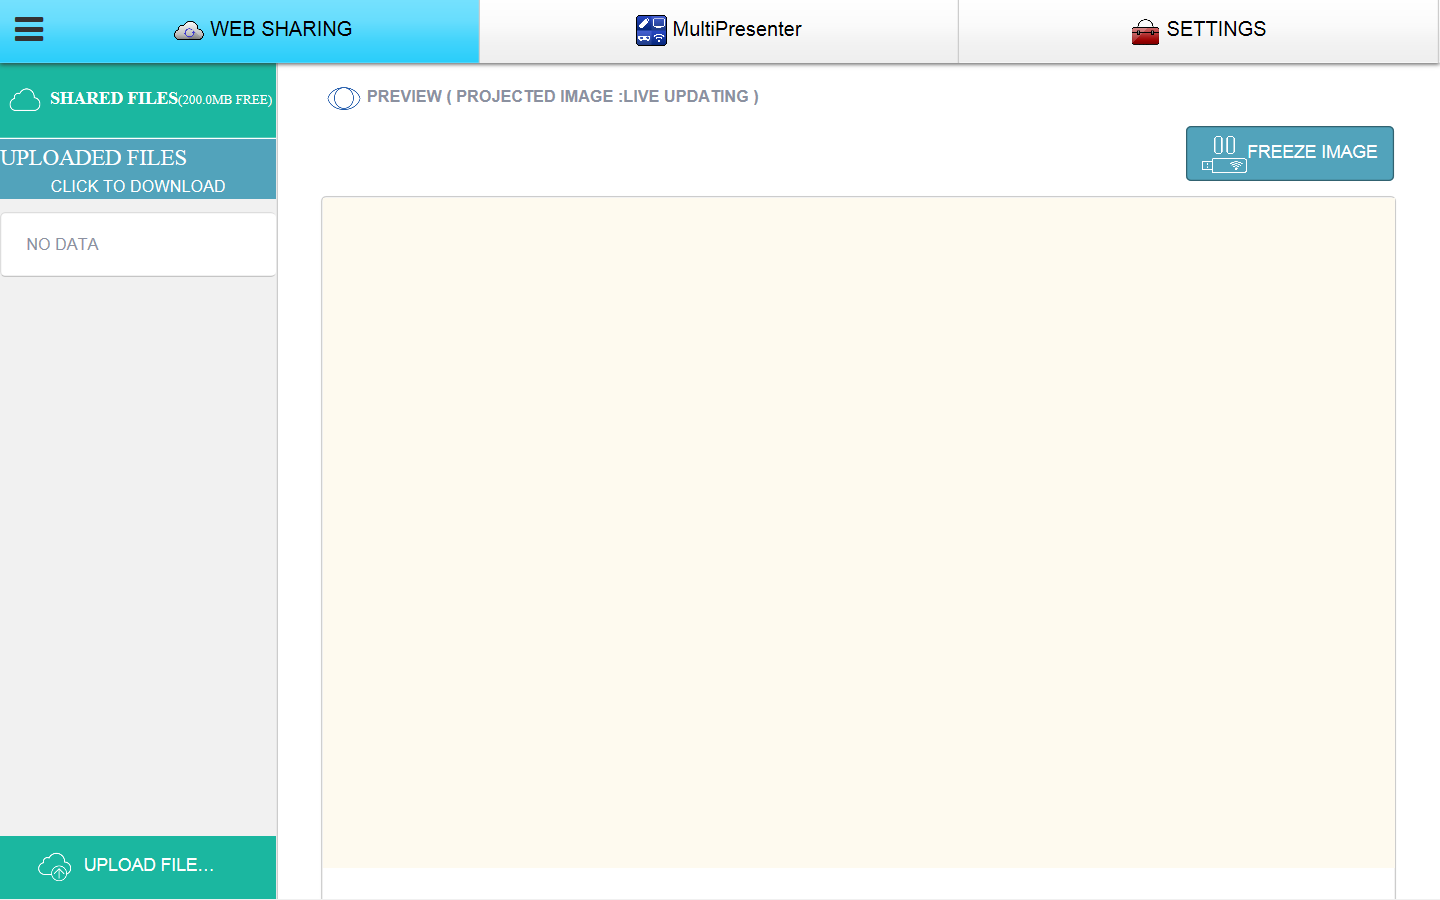Click the UPLOADED FILES section heading
Screen dimensions: 1440x900
93,158
